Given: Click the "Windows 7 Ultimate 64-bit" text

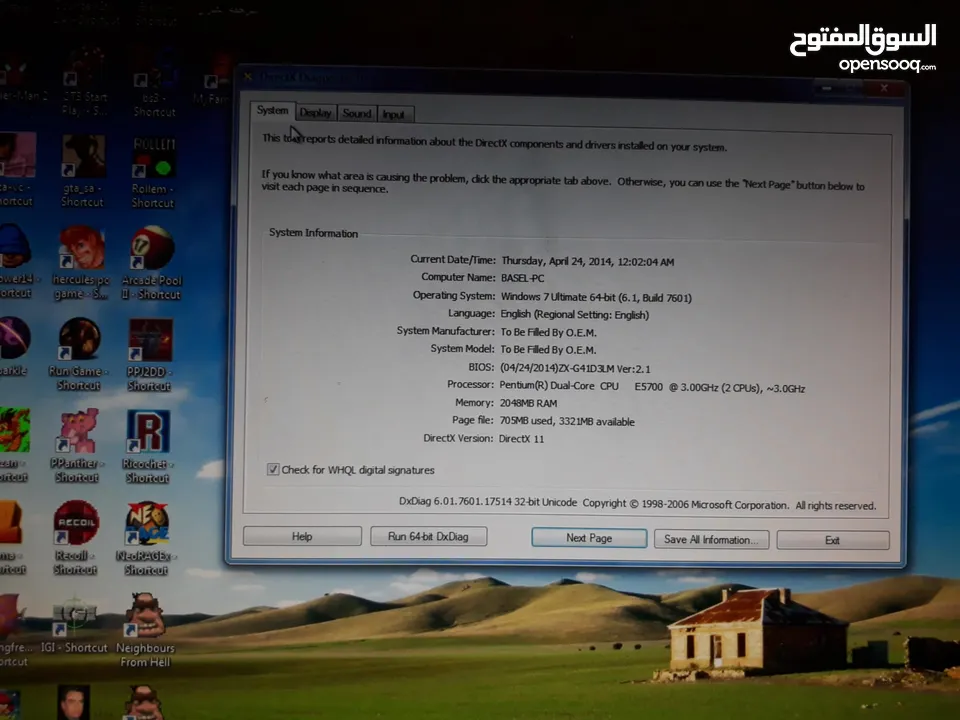Looking at the screenshot, I should click(558, 297).
